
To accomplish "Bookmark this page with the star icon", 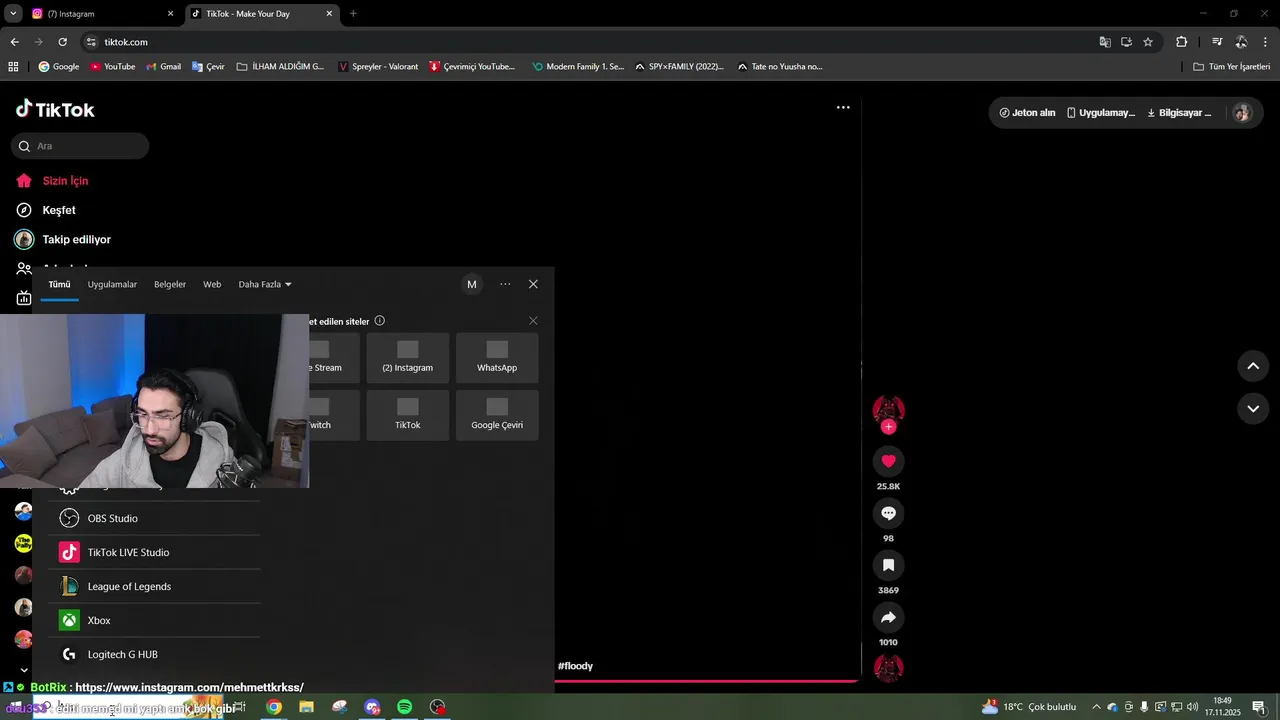I will (1148, 42).
